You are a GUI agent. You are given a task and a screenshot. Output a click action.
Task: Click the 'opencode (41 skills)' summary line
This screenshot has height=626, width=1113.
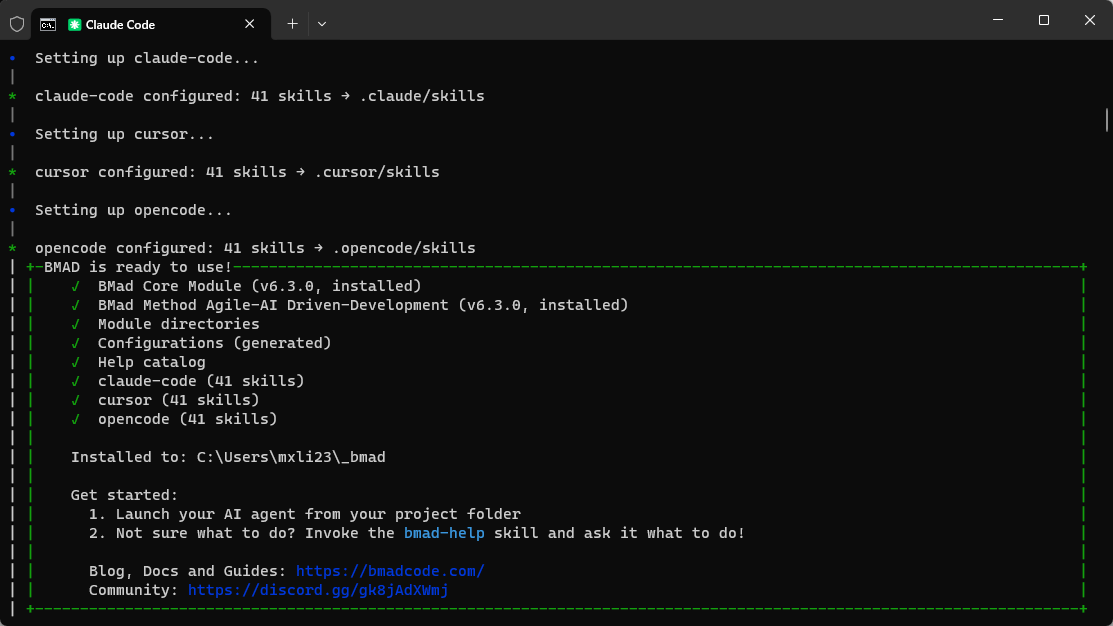pyautogui.click(x=187, y=419)
